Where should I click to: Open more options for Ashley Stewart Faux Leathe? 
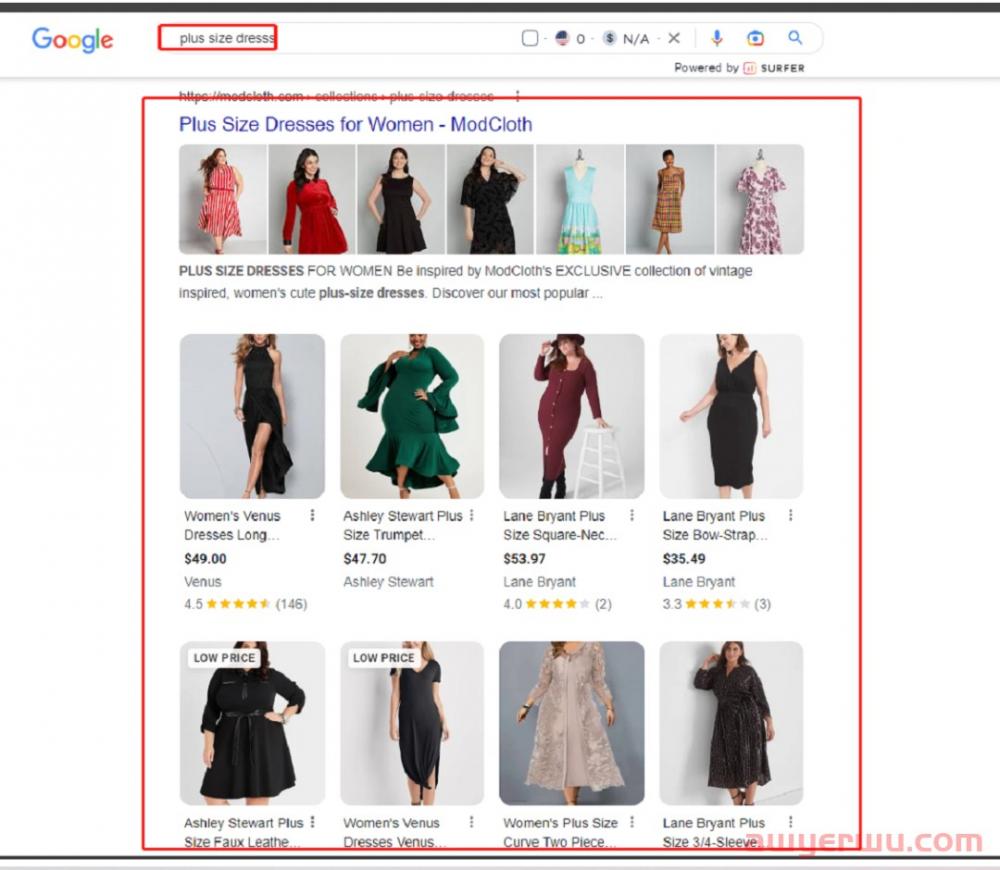click(x=312, y=822)
